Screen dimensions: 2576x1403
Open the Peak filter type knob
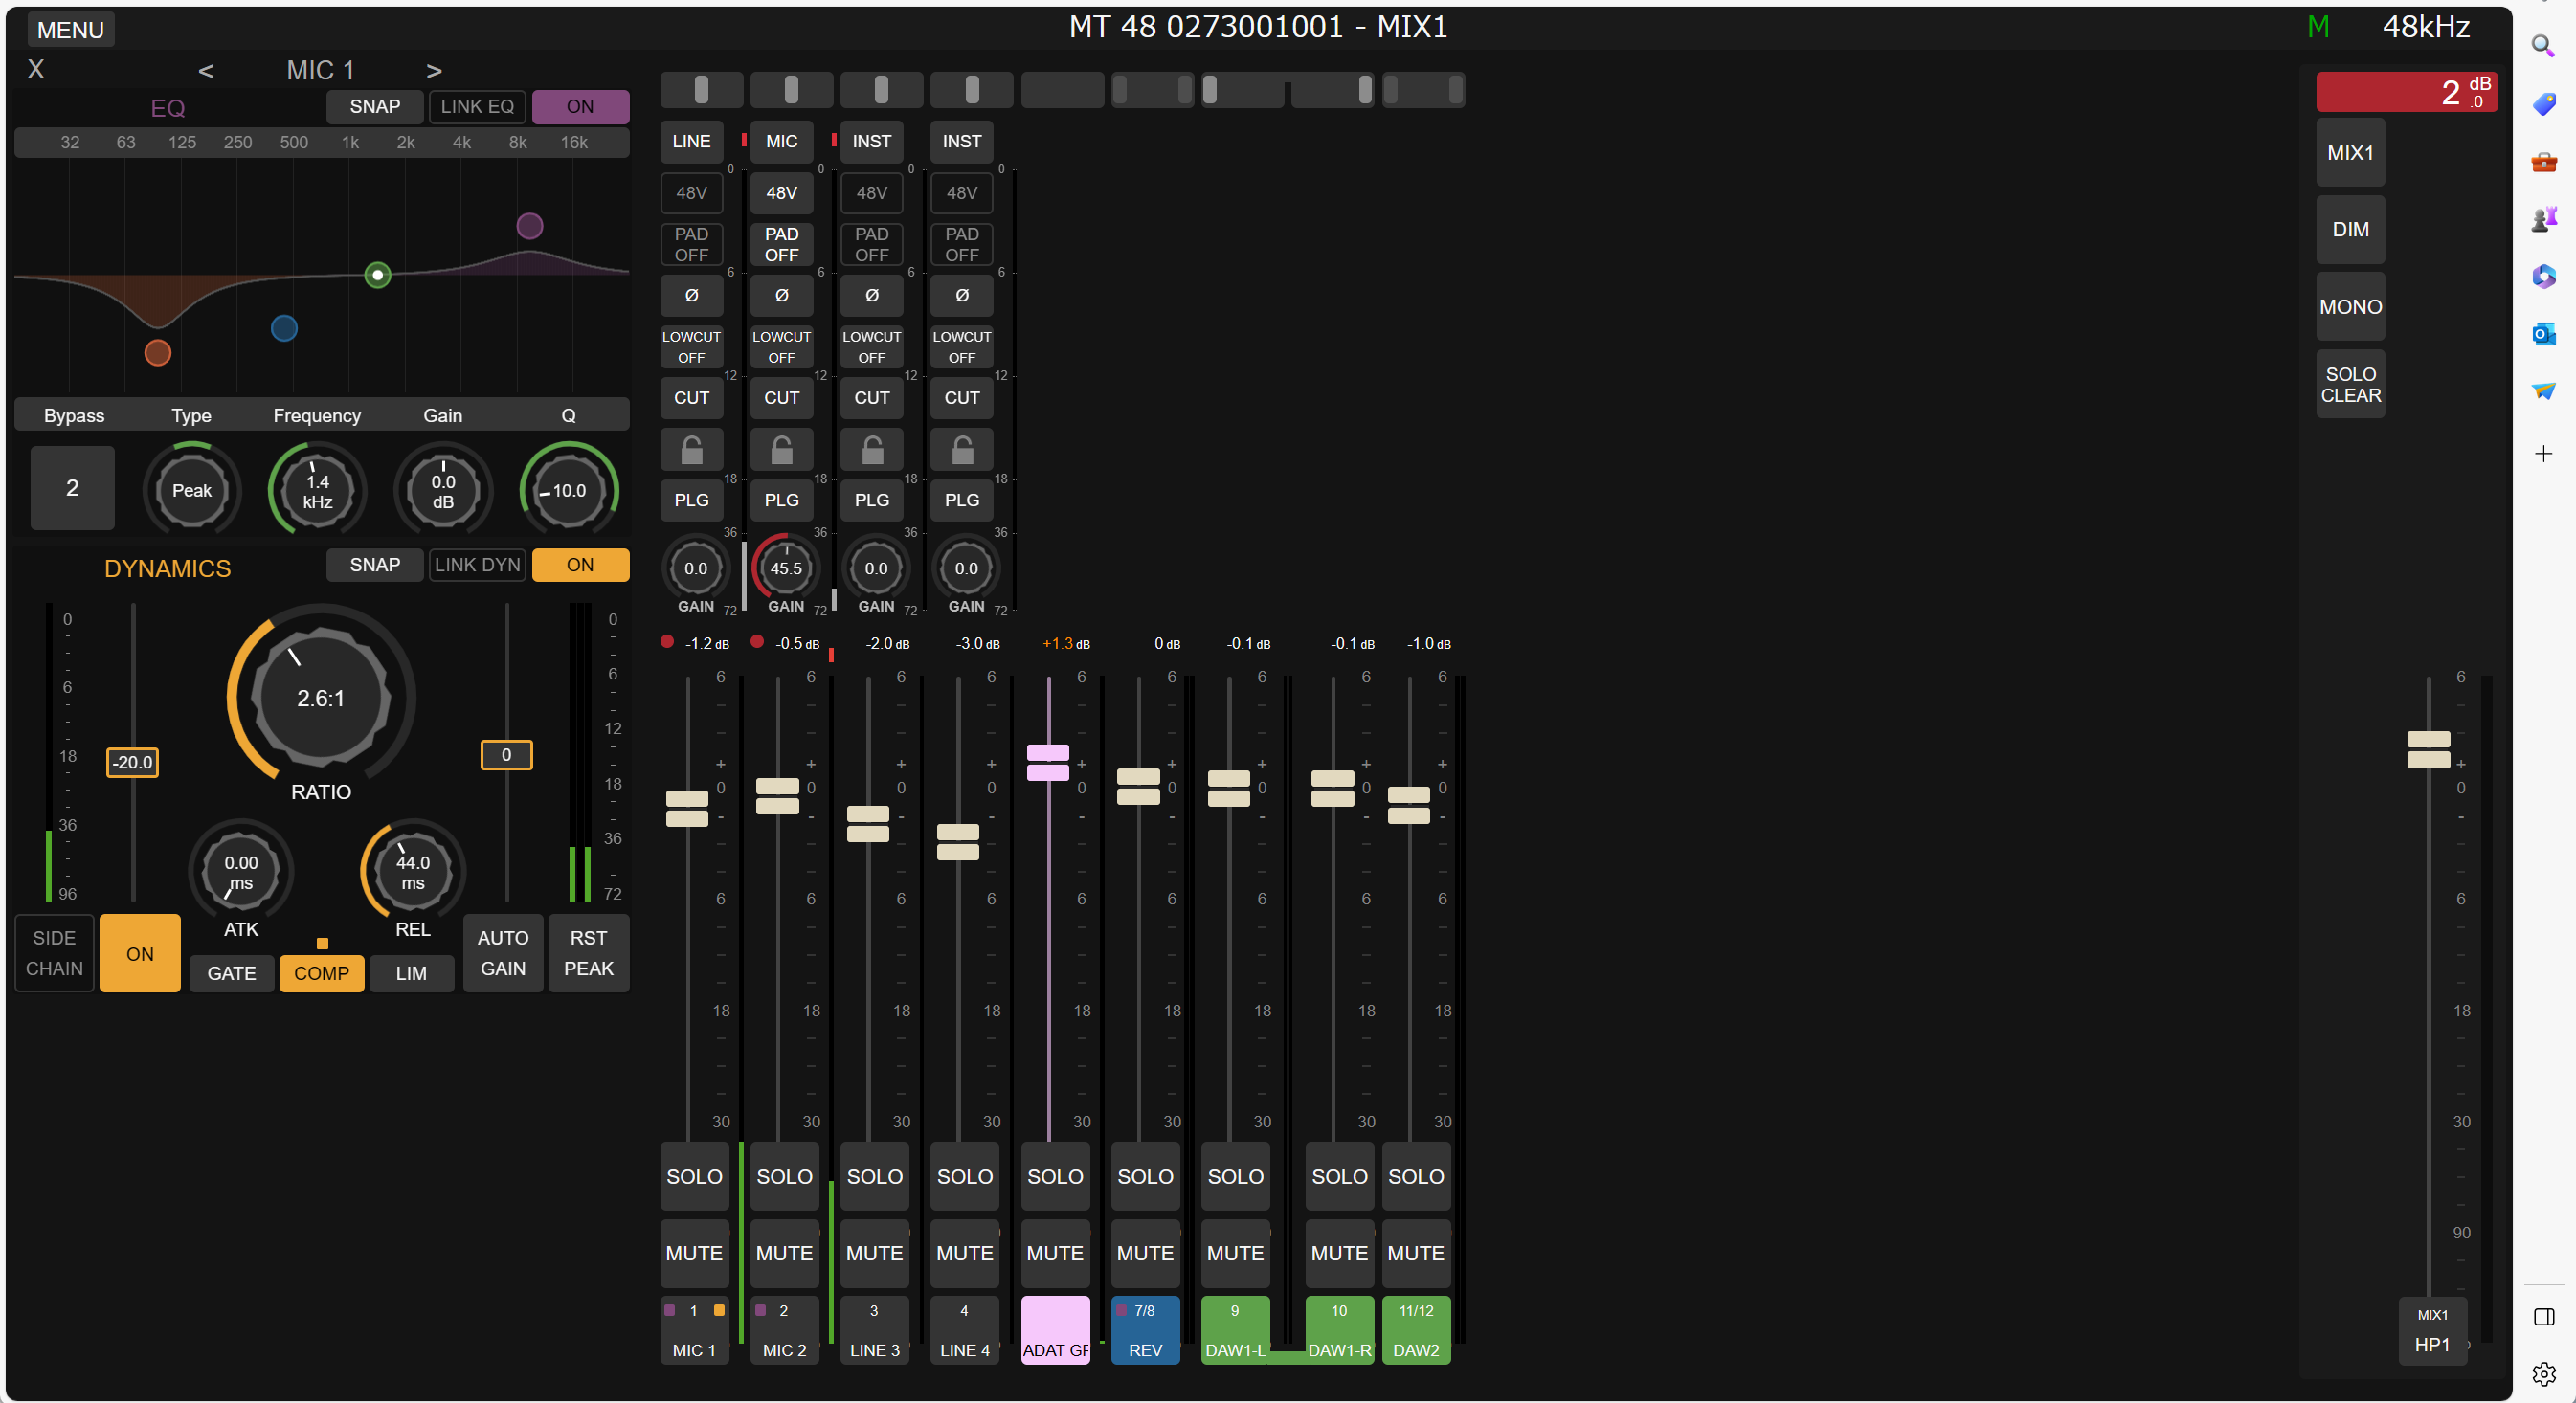coord(191,490)
